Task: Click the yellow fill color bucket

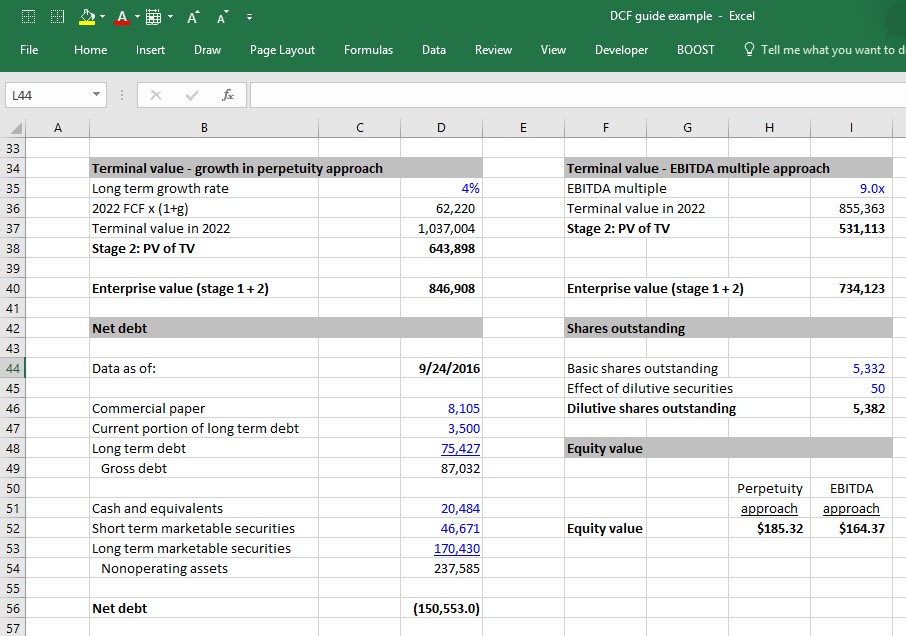Action: click(87, 17)
